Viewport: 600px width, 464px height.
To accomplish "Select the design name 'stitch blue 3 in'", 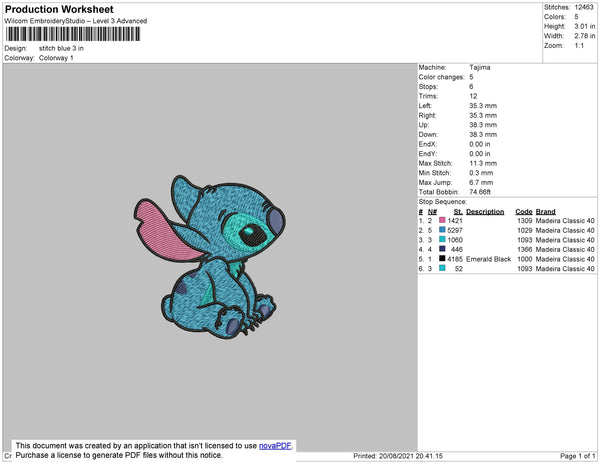I will (61, 48).
